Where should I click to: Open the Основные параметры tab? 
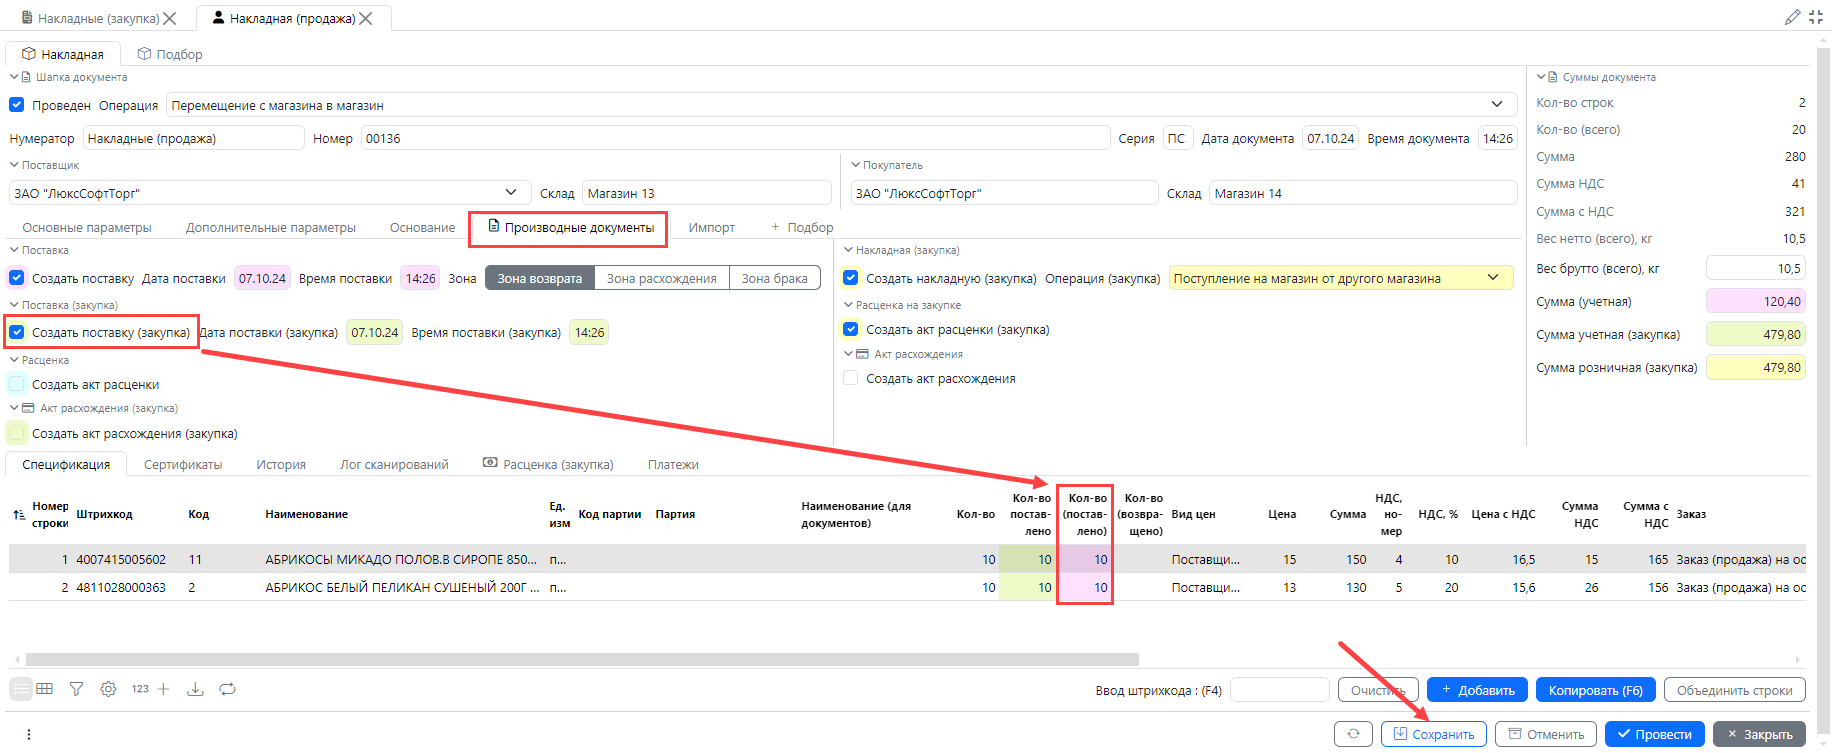click(x=87, y=227)
